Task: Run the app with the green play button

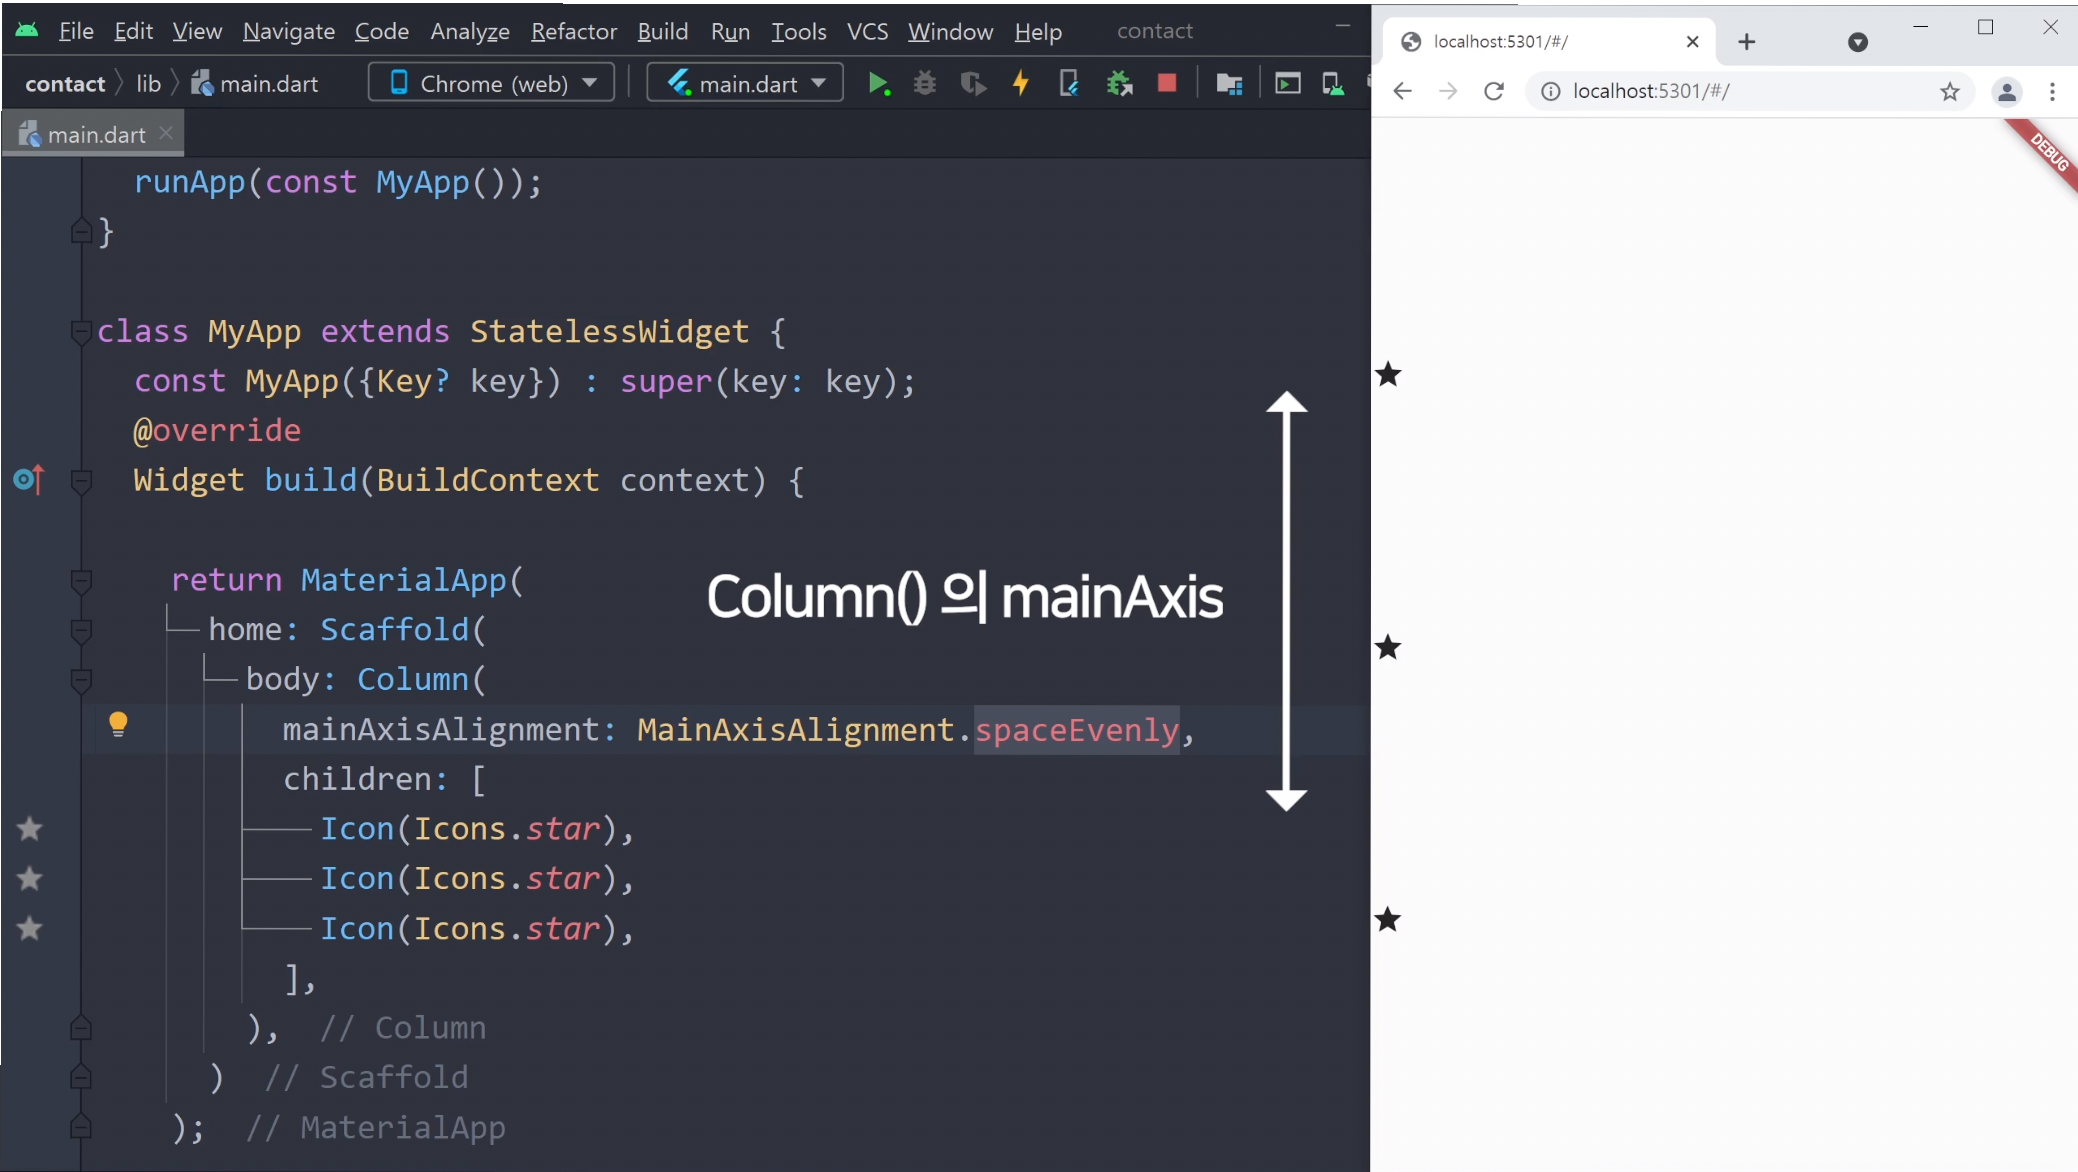Action: coord(878,84)
